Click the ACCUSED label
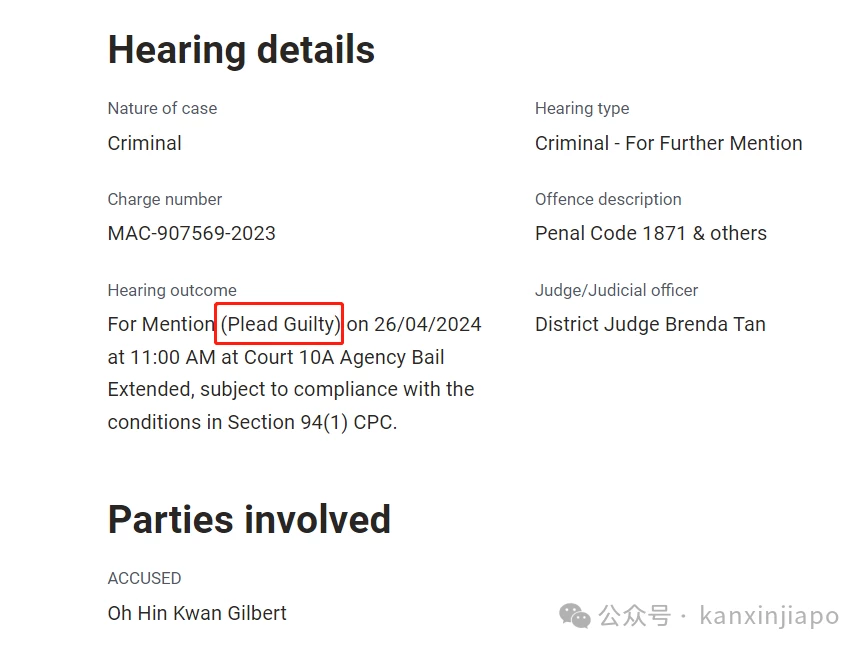This screenshot has height=650, width=867. [x=144, y=578]
